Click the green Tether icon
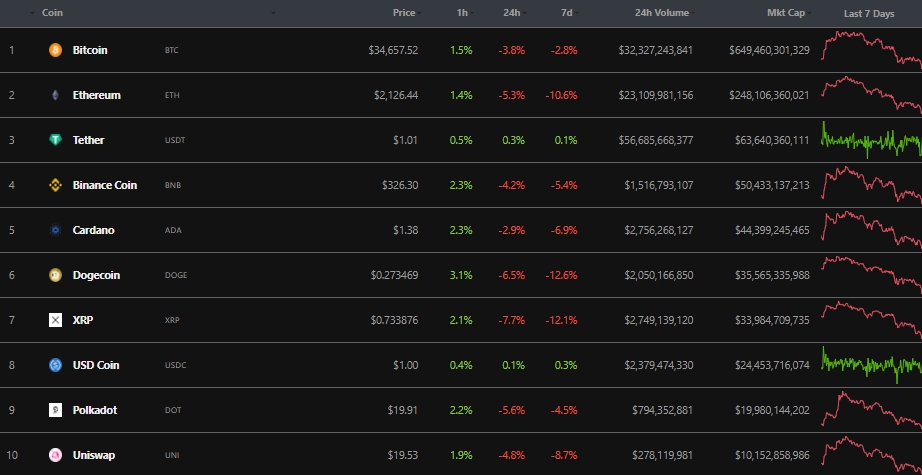The image size is (922, 475). click(55, 140)
